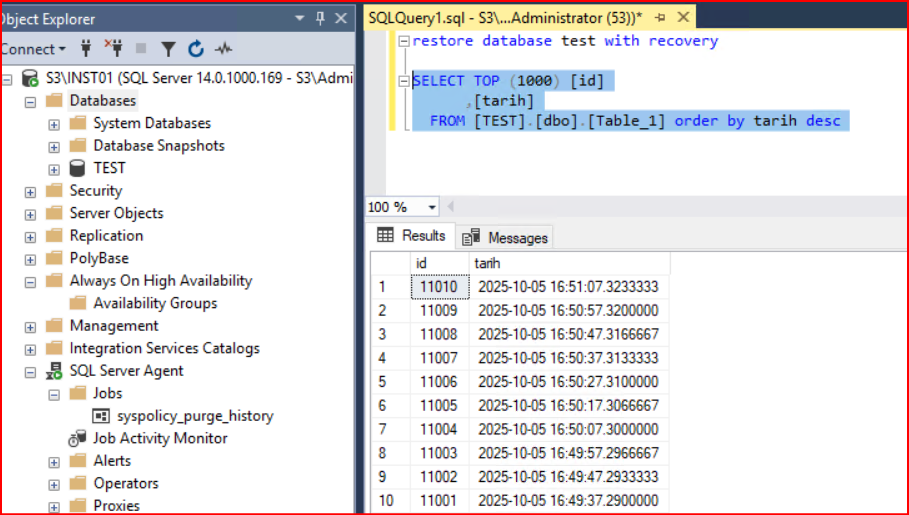Screen dimensions: 909x515
Task: Switch to the Messages tab
Action: 505,237
